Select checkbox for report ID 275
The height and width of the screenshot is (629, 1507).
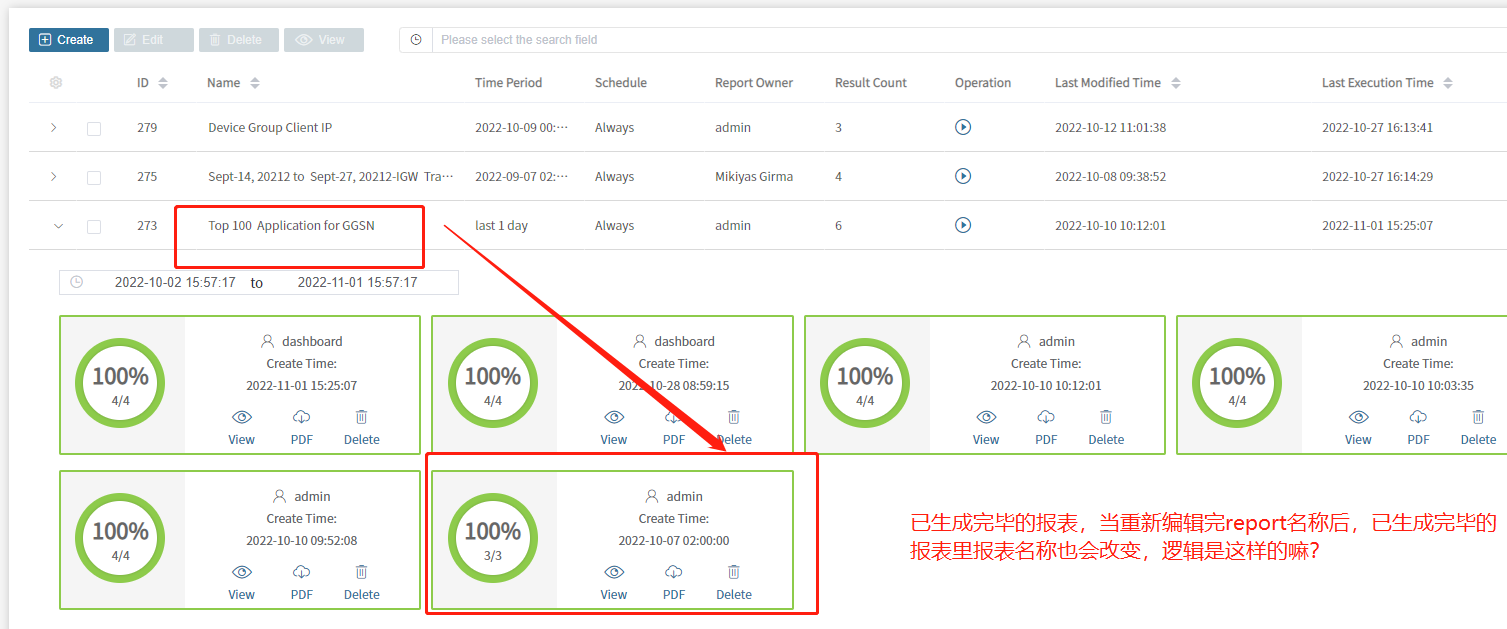click(94, 177)
